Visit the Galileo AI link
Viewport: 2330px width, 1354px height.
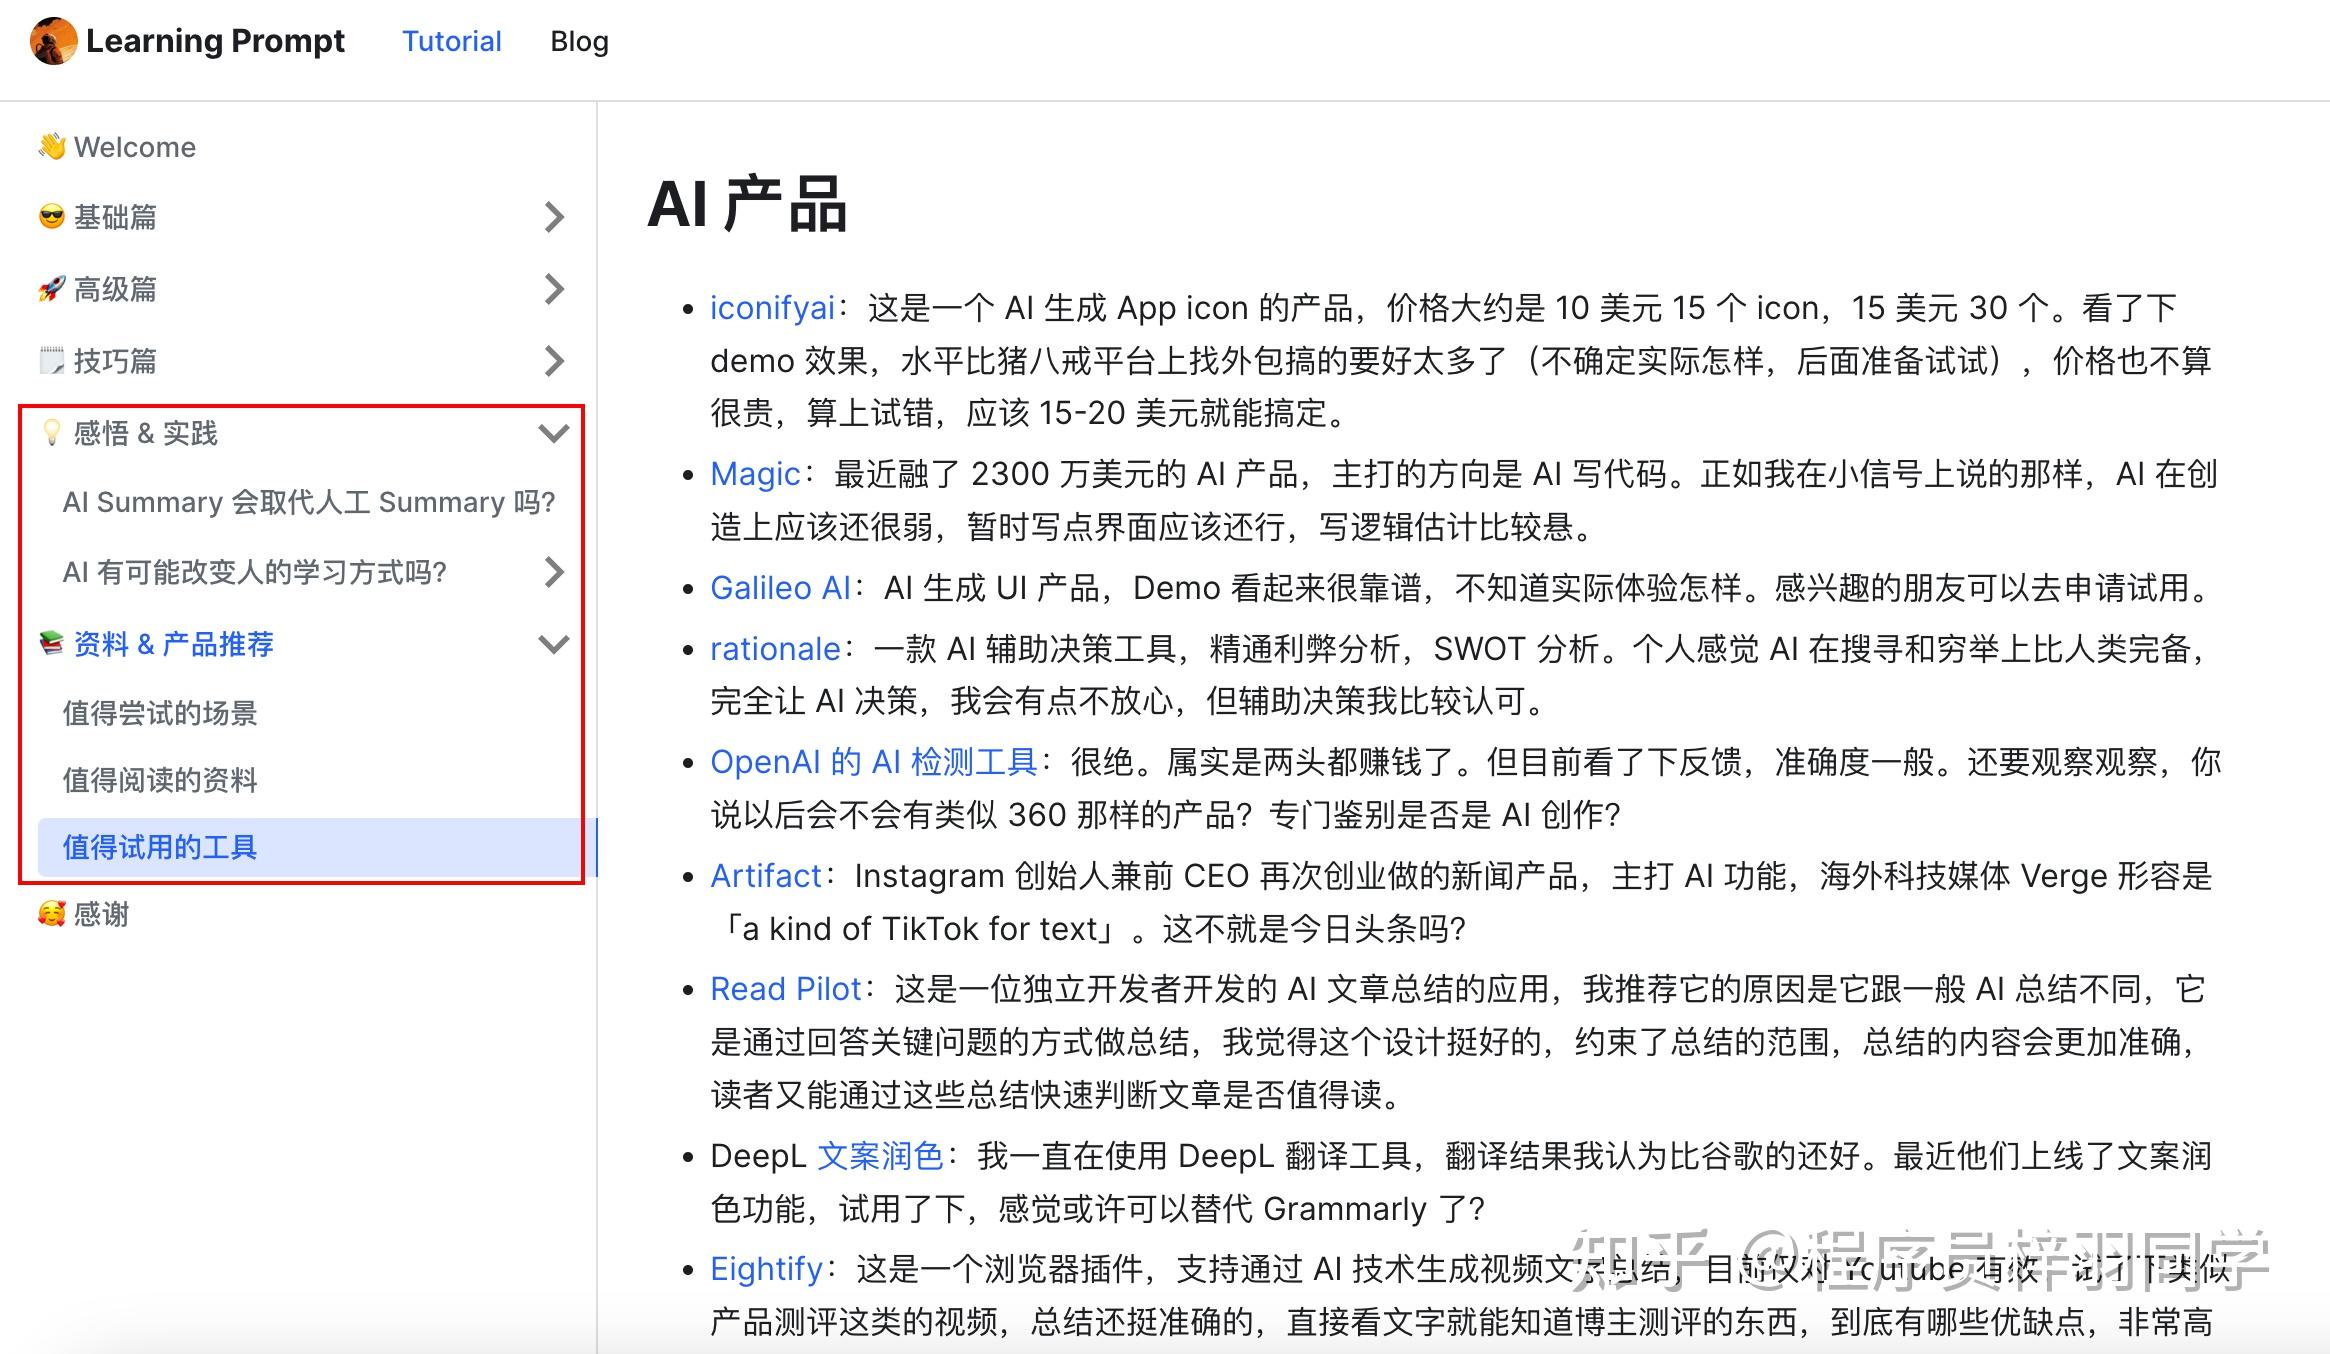pos(781,588)
